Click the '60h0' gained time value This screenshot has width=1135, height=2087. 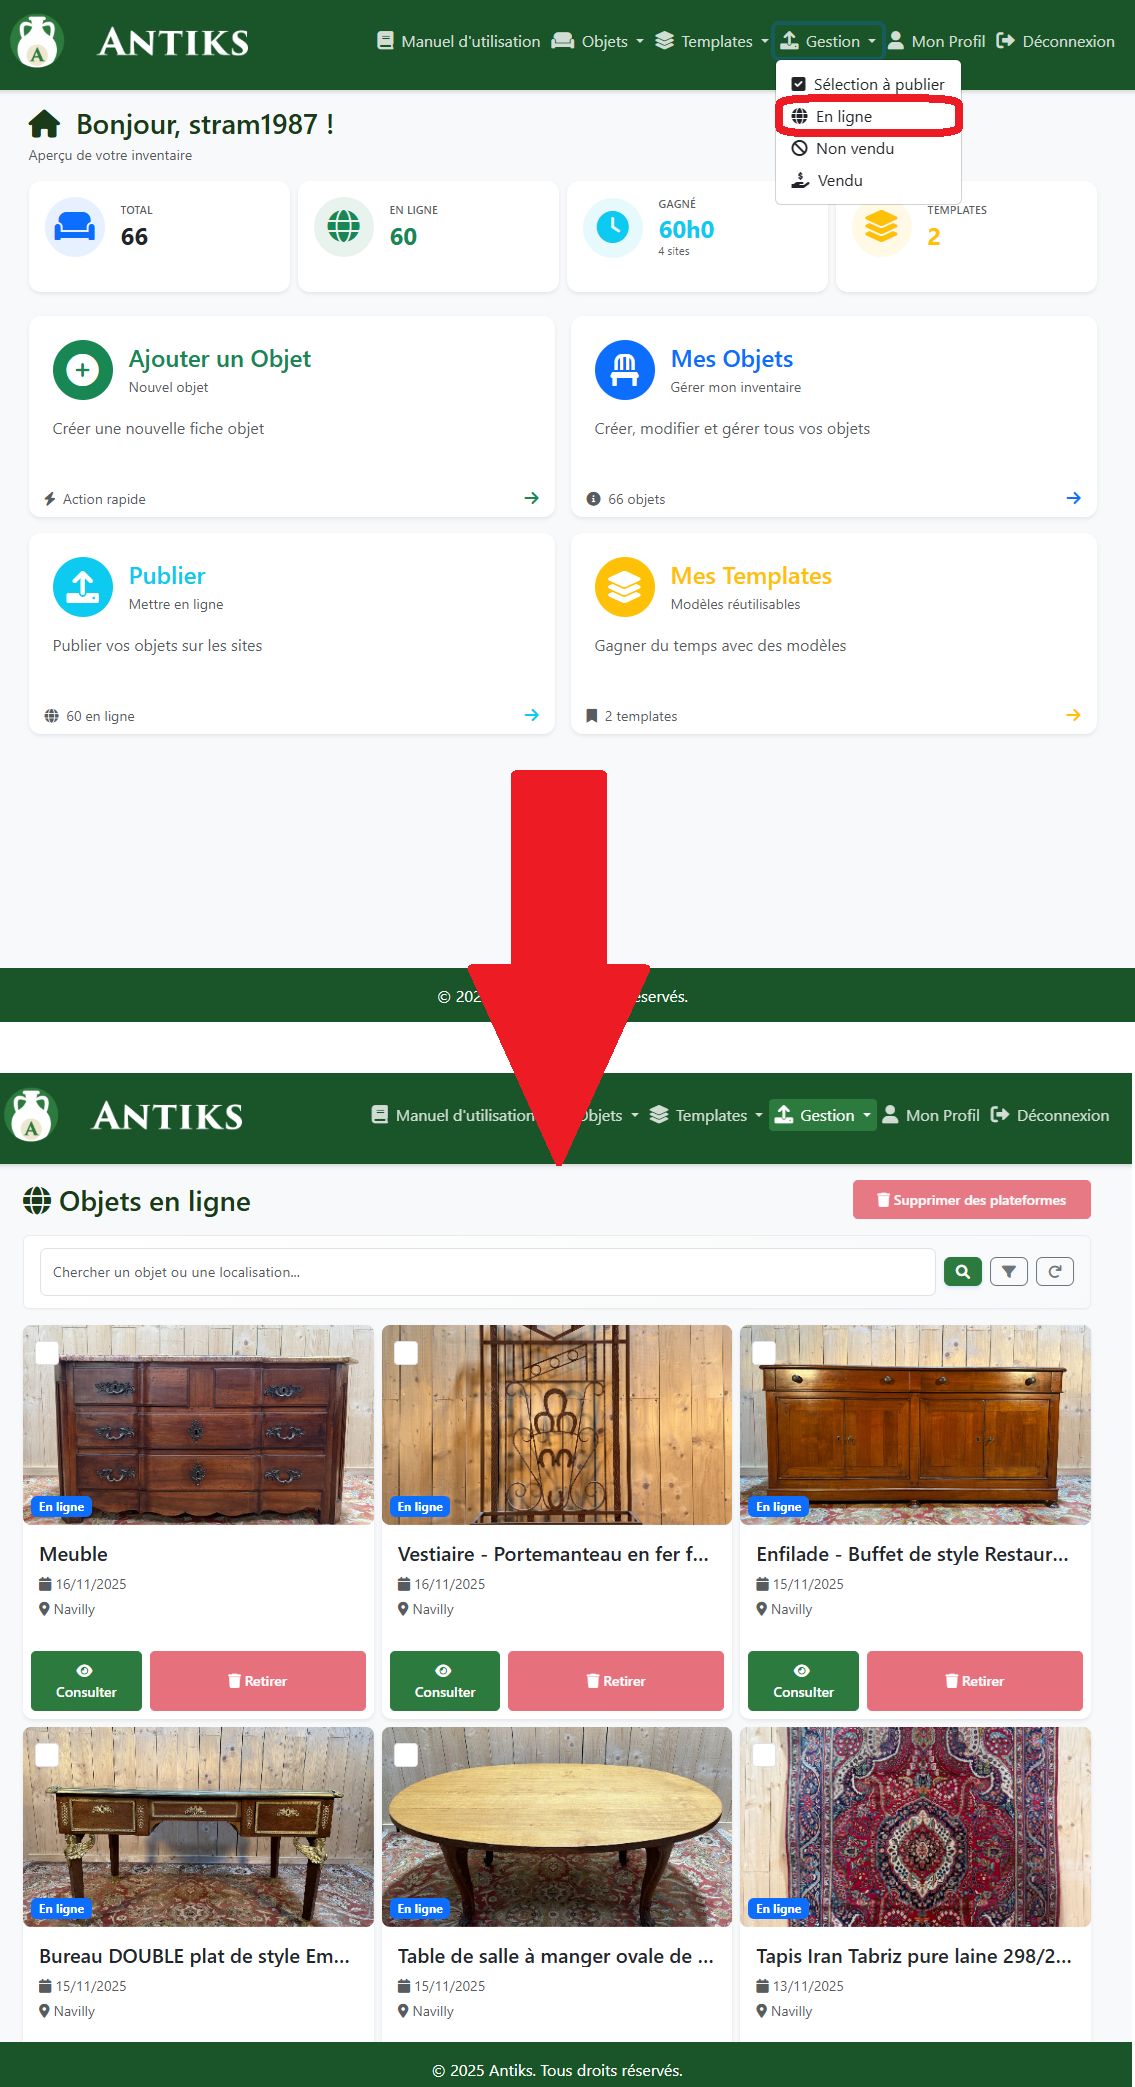[686, 229]
